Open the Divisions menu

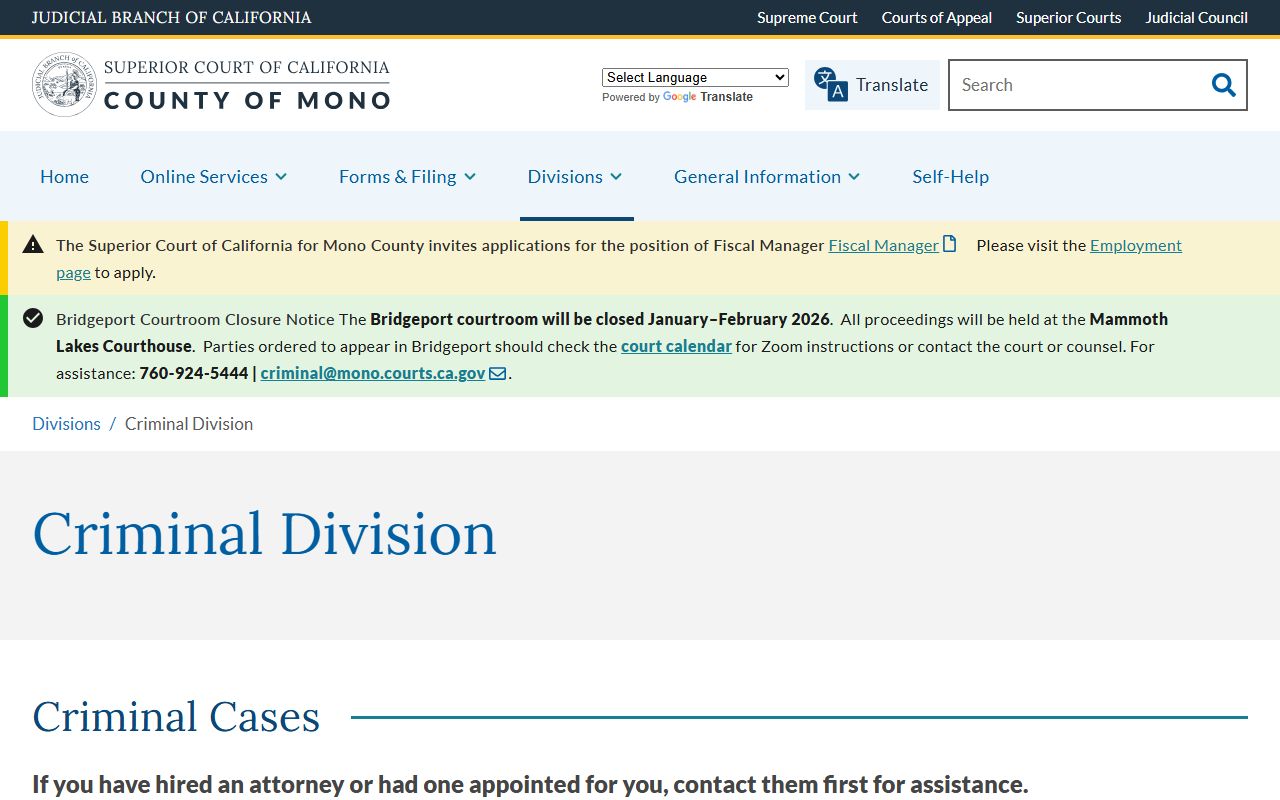click(575, 176)
